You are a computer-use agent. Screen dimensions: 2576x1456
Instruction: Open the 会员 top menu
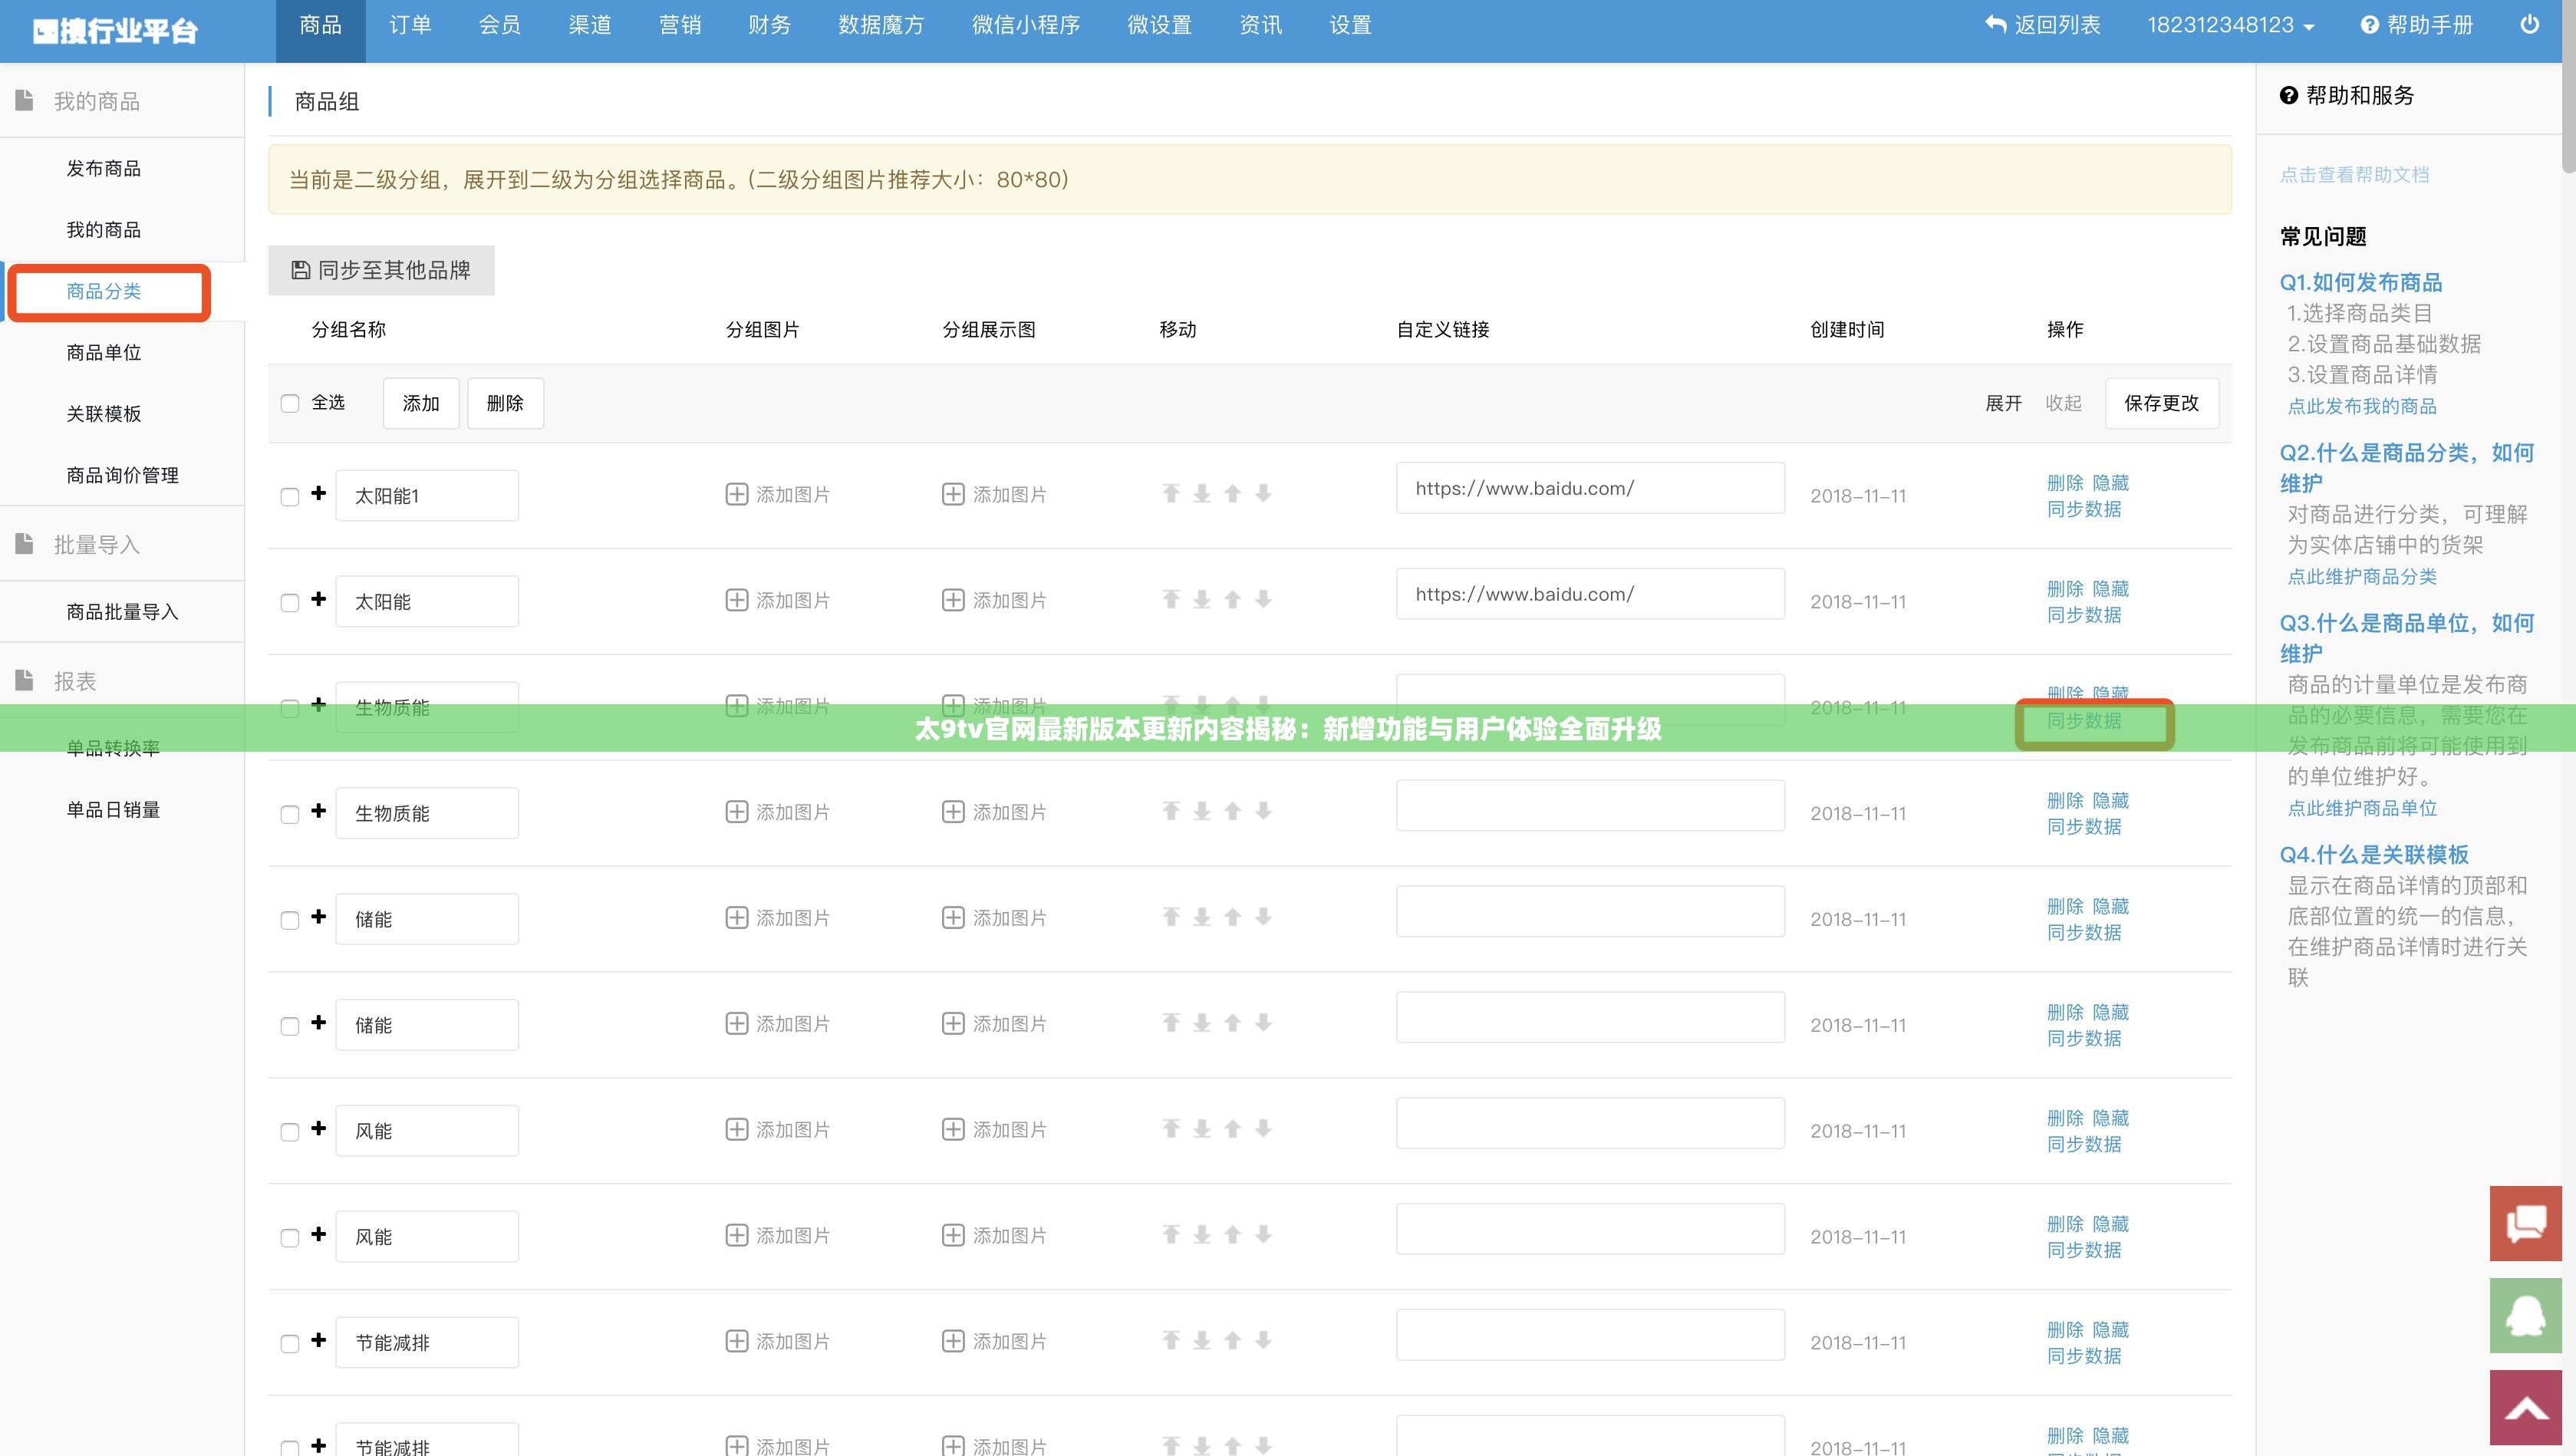[500, 26]
